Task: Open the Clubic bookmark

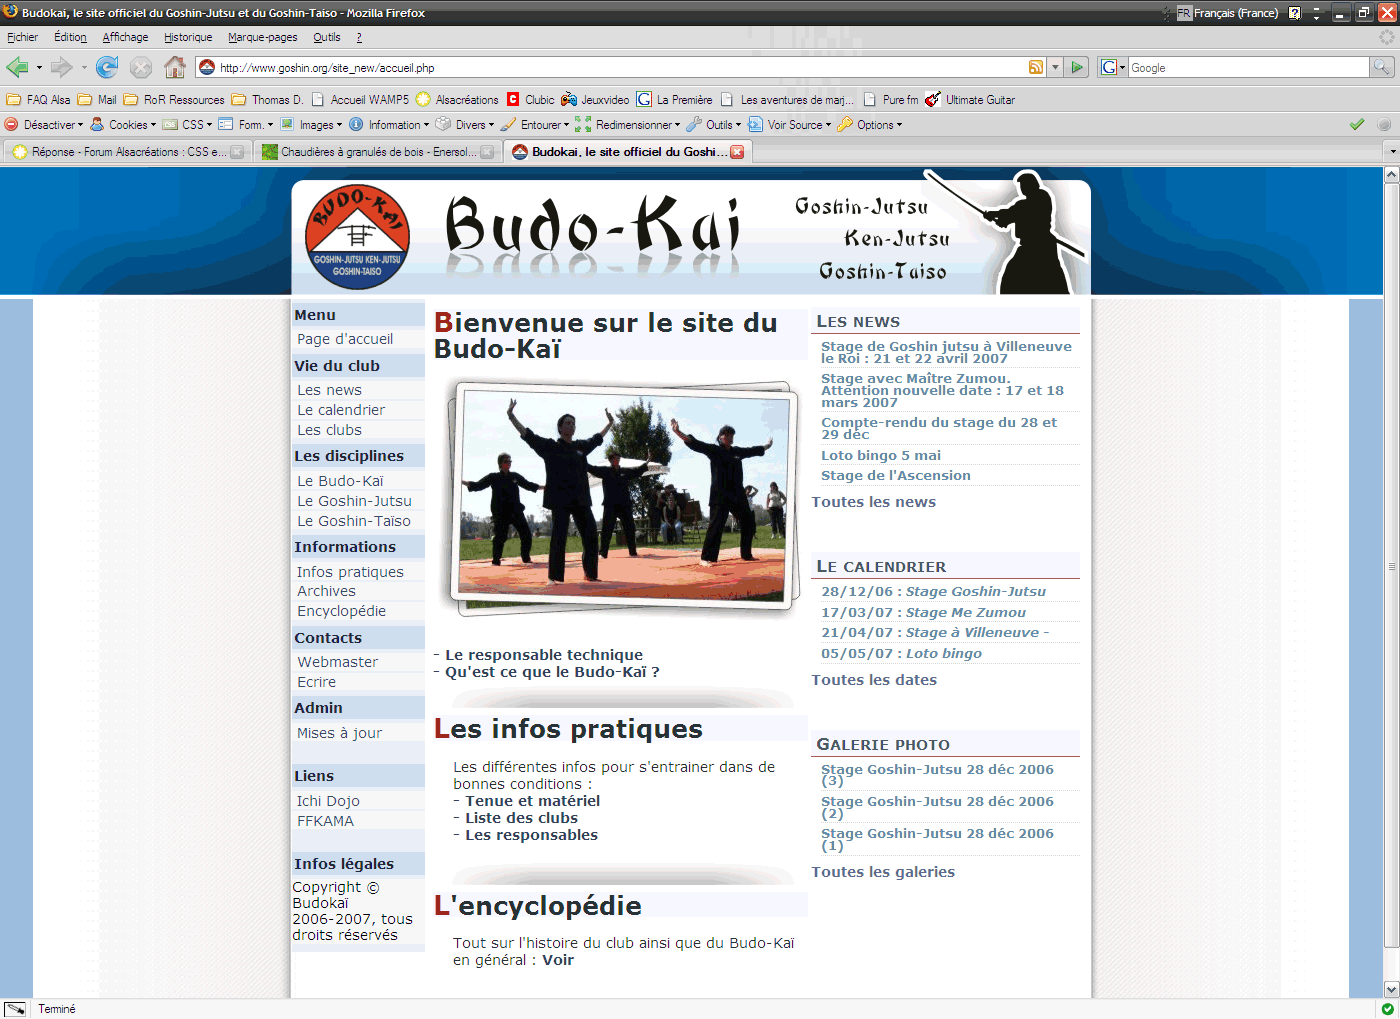Action: [x=530, y=99]
